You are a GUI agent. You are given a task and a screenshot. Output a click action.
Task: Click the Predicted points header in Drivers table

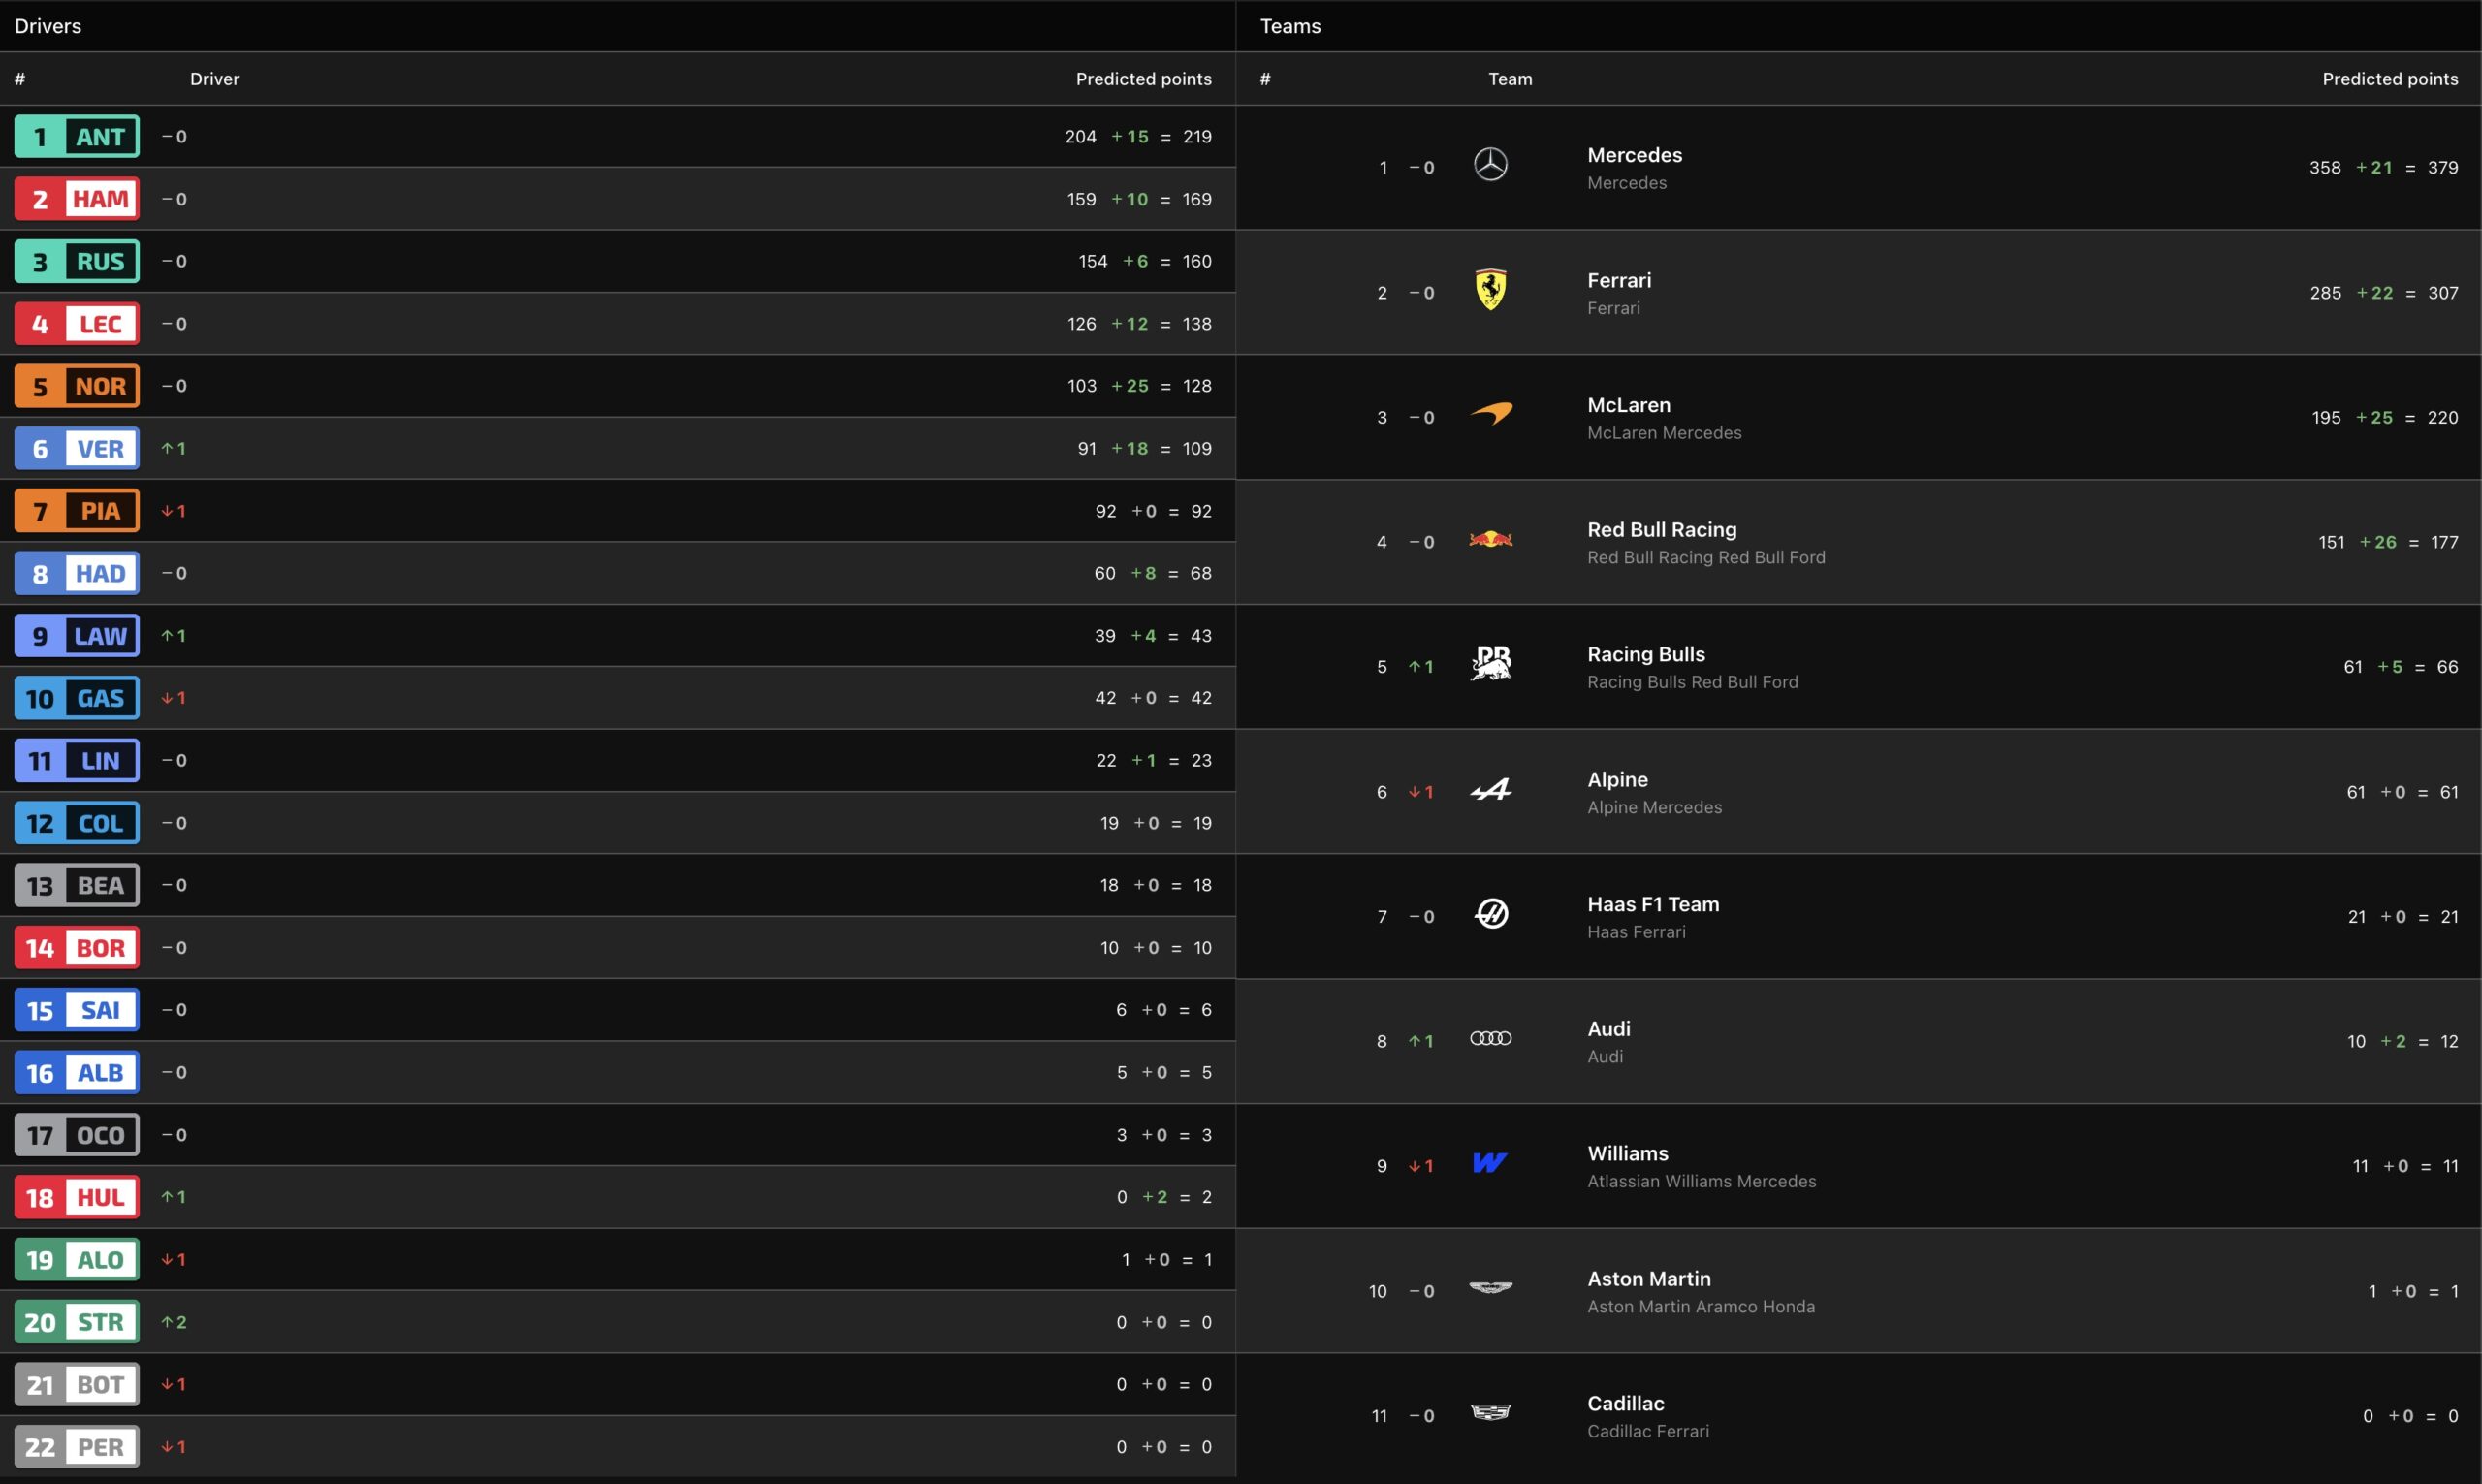point(1143,79)
